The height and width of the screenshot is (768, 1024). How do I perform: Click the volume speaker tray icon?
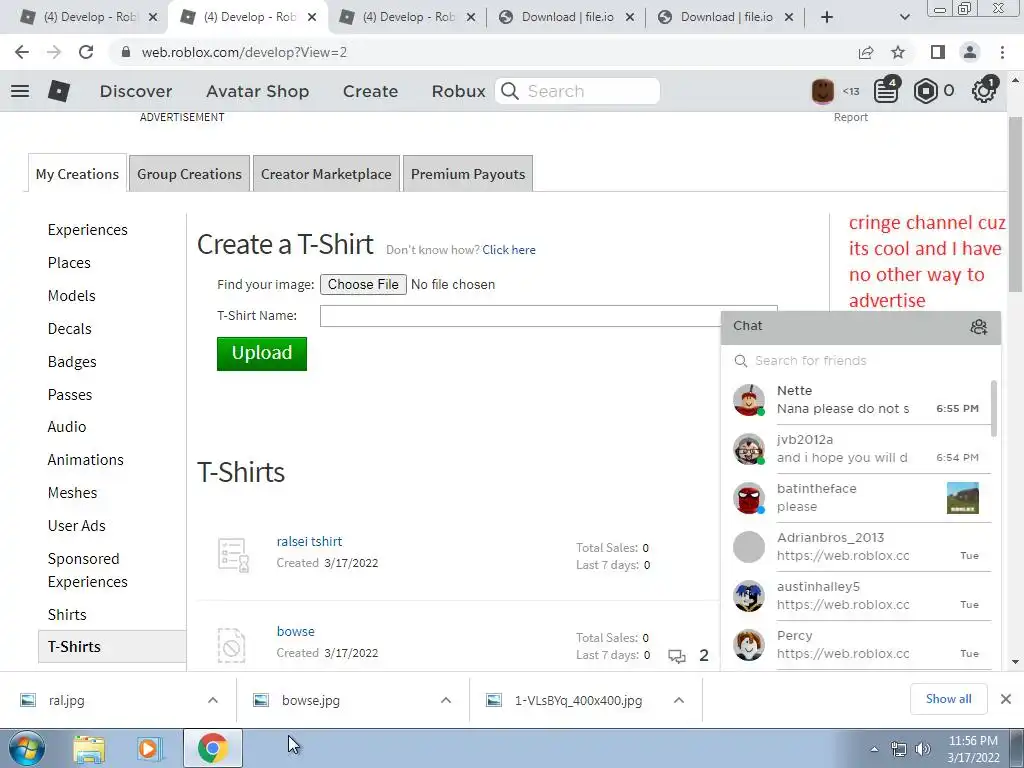click(922, 749)
